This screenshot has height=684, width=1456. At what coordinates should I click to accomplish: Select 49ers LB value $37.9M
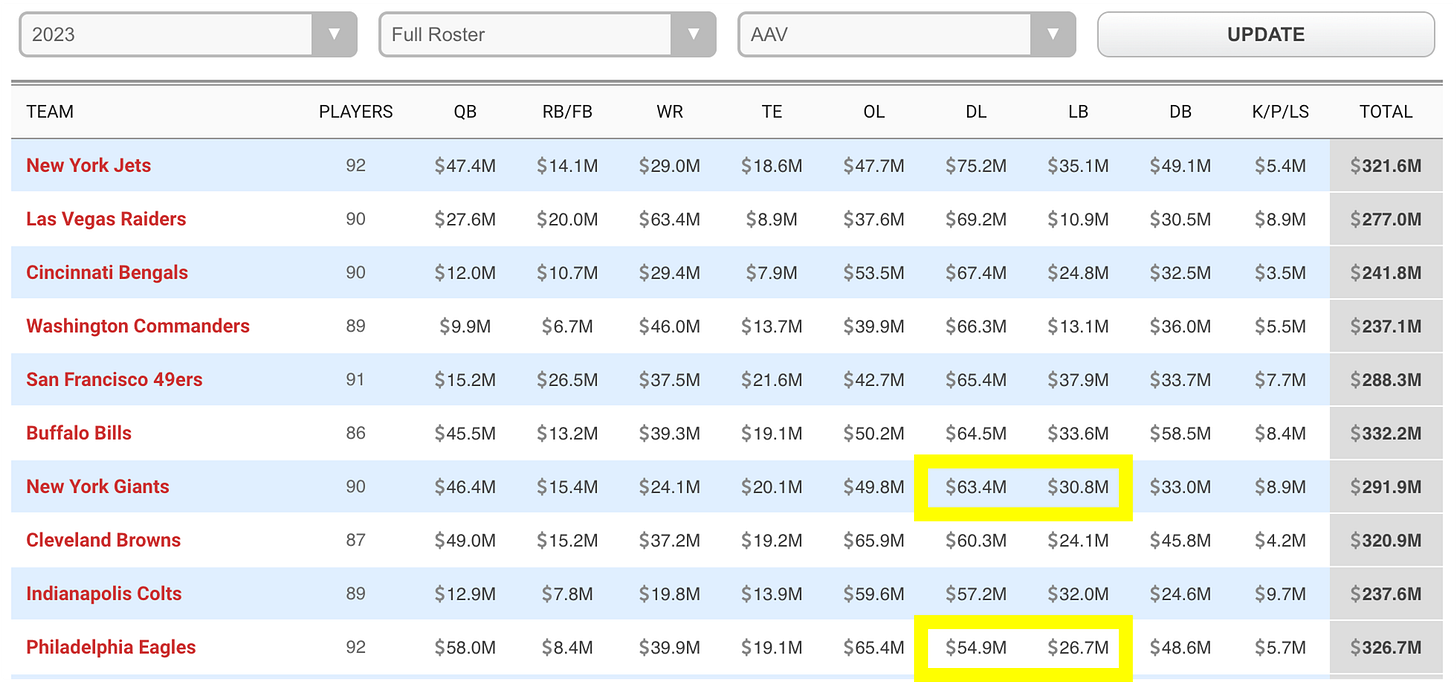click(1078, 380)
